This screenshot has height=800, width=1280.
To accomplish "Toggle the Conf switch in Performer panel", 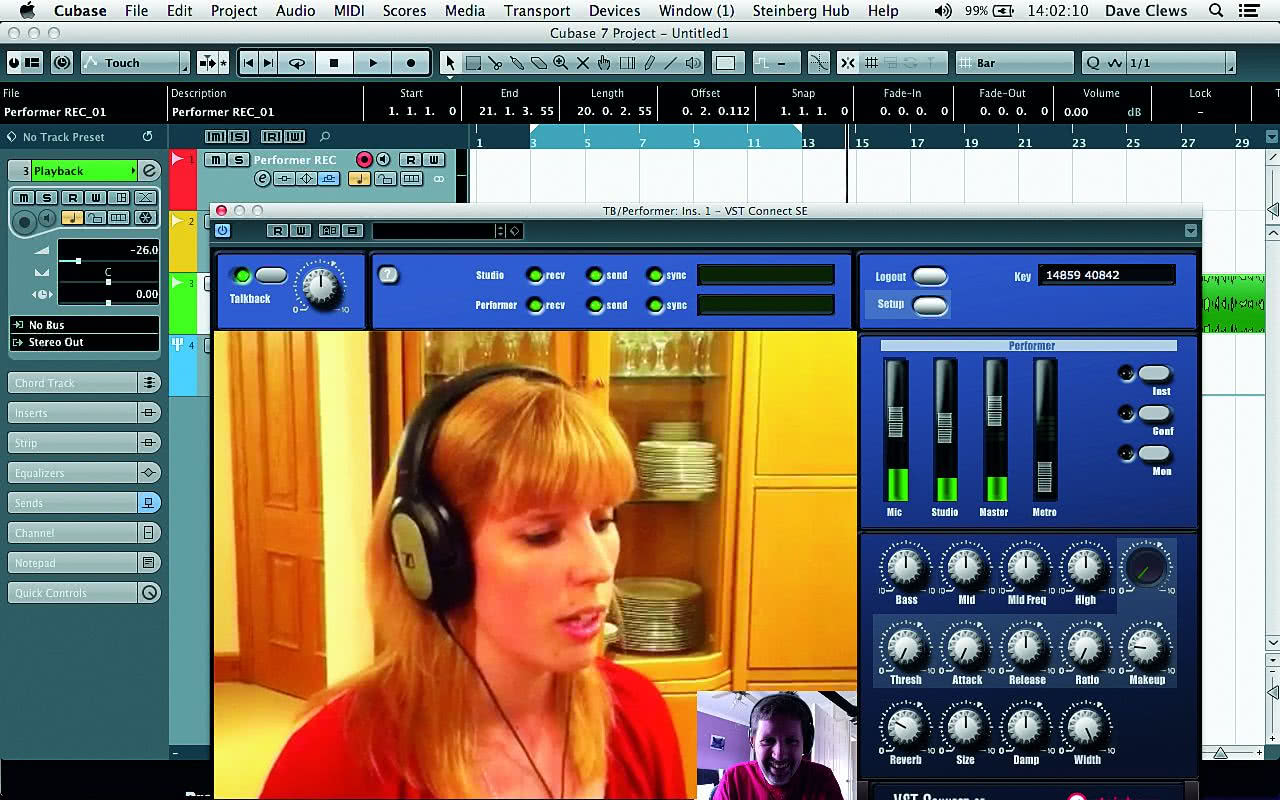I will 1154,413.
